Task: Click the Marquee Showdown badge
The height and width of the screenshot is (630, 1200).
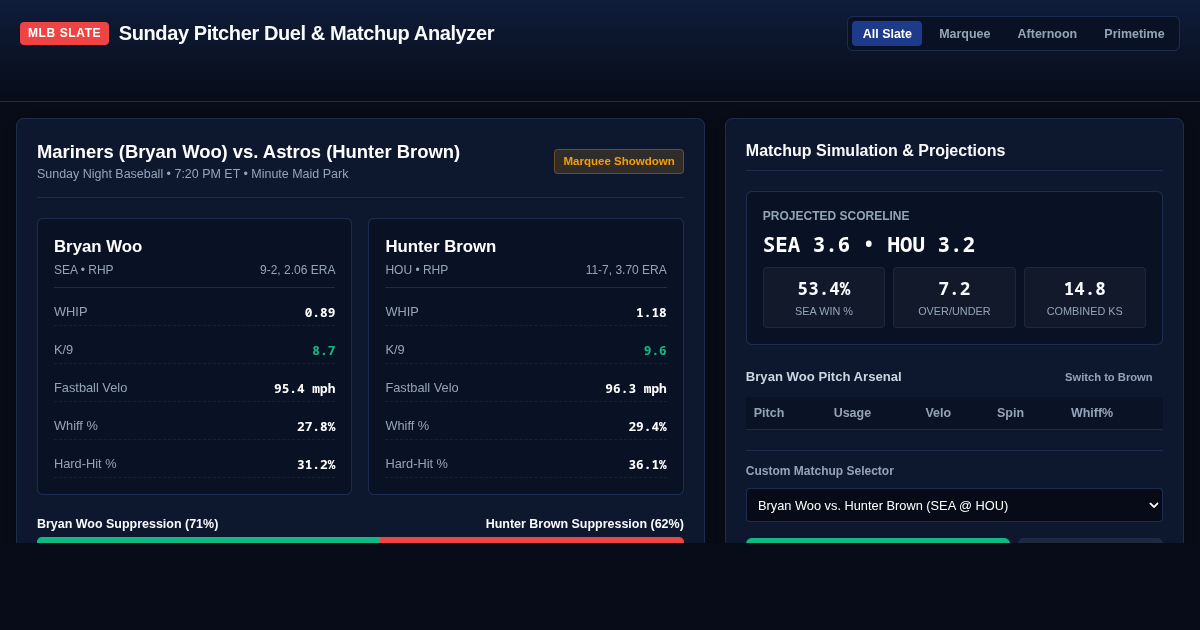Action: click(619, 161)
